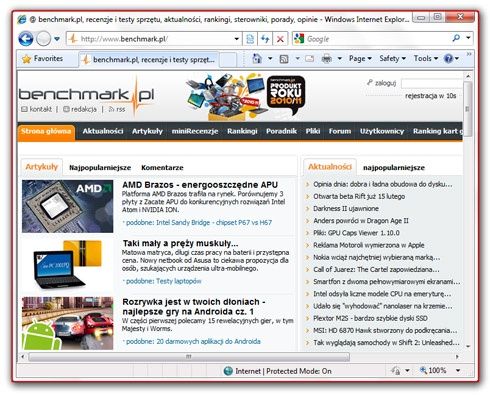490x395 pixels.
Task: Click rejestracja w 10s link
Action: 431,96
